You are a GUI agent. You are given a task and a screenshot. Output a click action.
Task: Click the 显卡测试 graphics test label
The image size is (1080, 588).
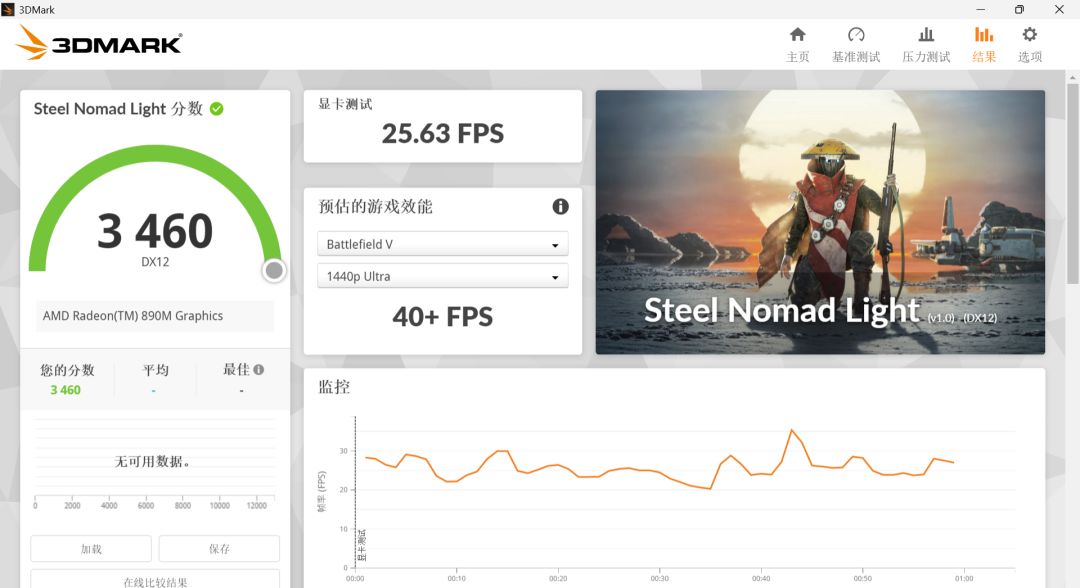tap(345, 104)
